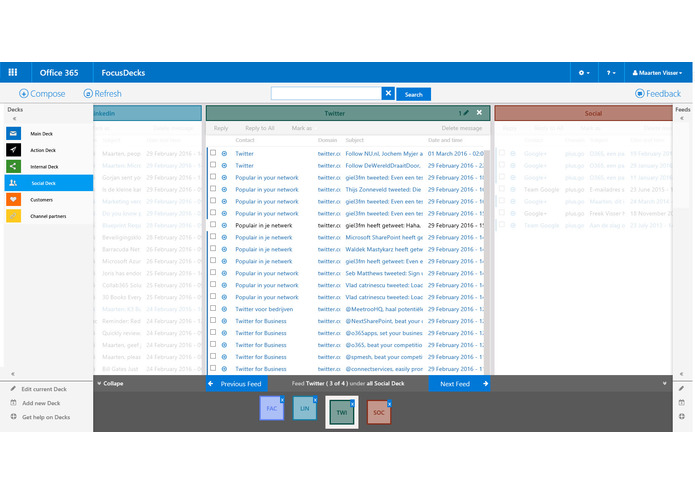Open the Feedback link

[658, 93]
